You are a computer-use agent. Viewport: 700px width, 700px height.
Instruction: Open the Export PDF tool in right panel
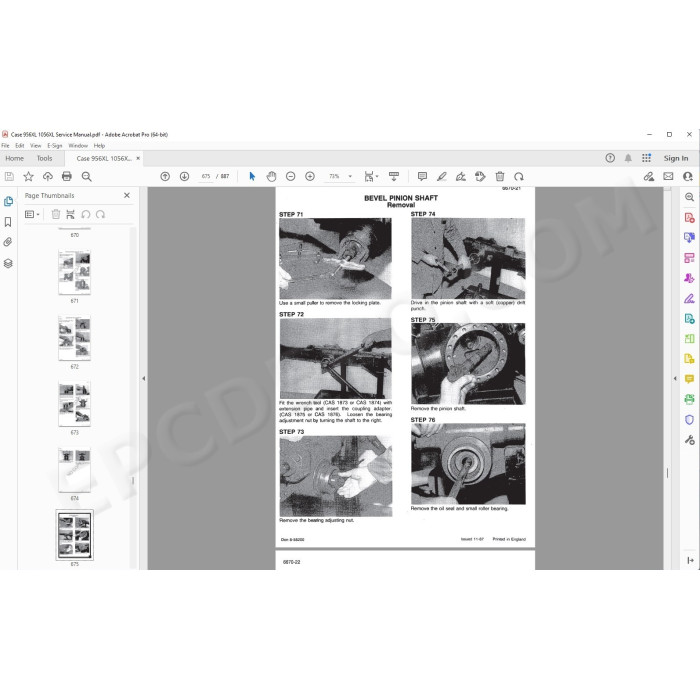689,318
